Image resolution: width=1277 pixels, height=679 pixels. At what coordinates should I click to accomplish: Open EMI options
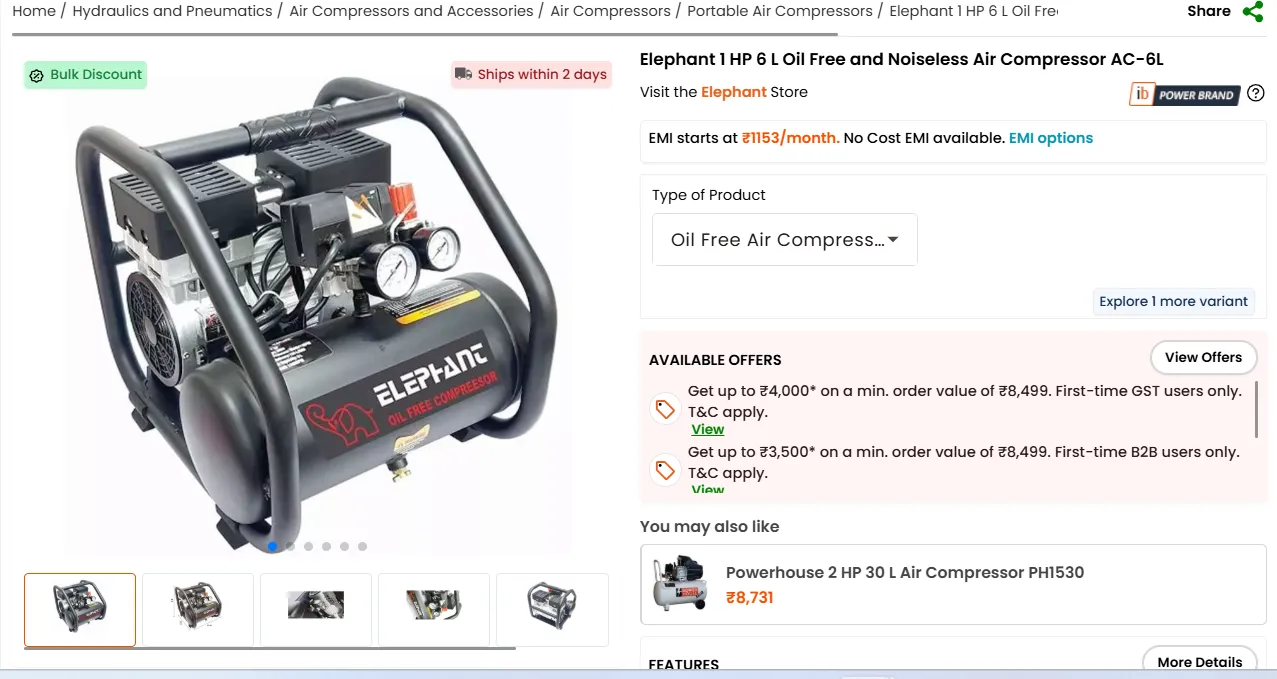click(x=1051, y=138)
